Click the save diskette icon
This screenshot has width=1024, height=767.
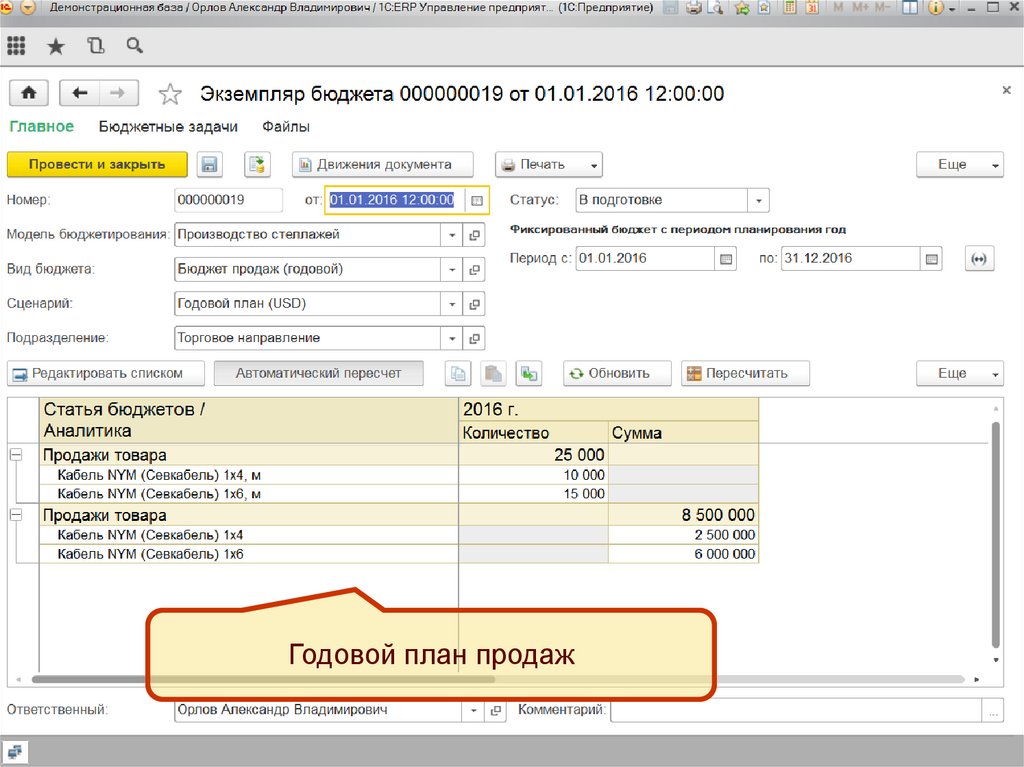(x=209, y=165)
